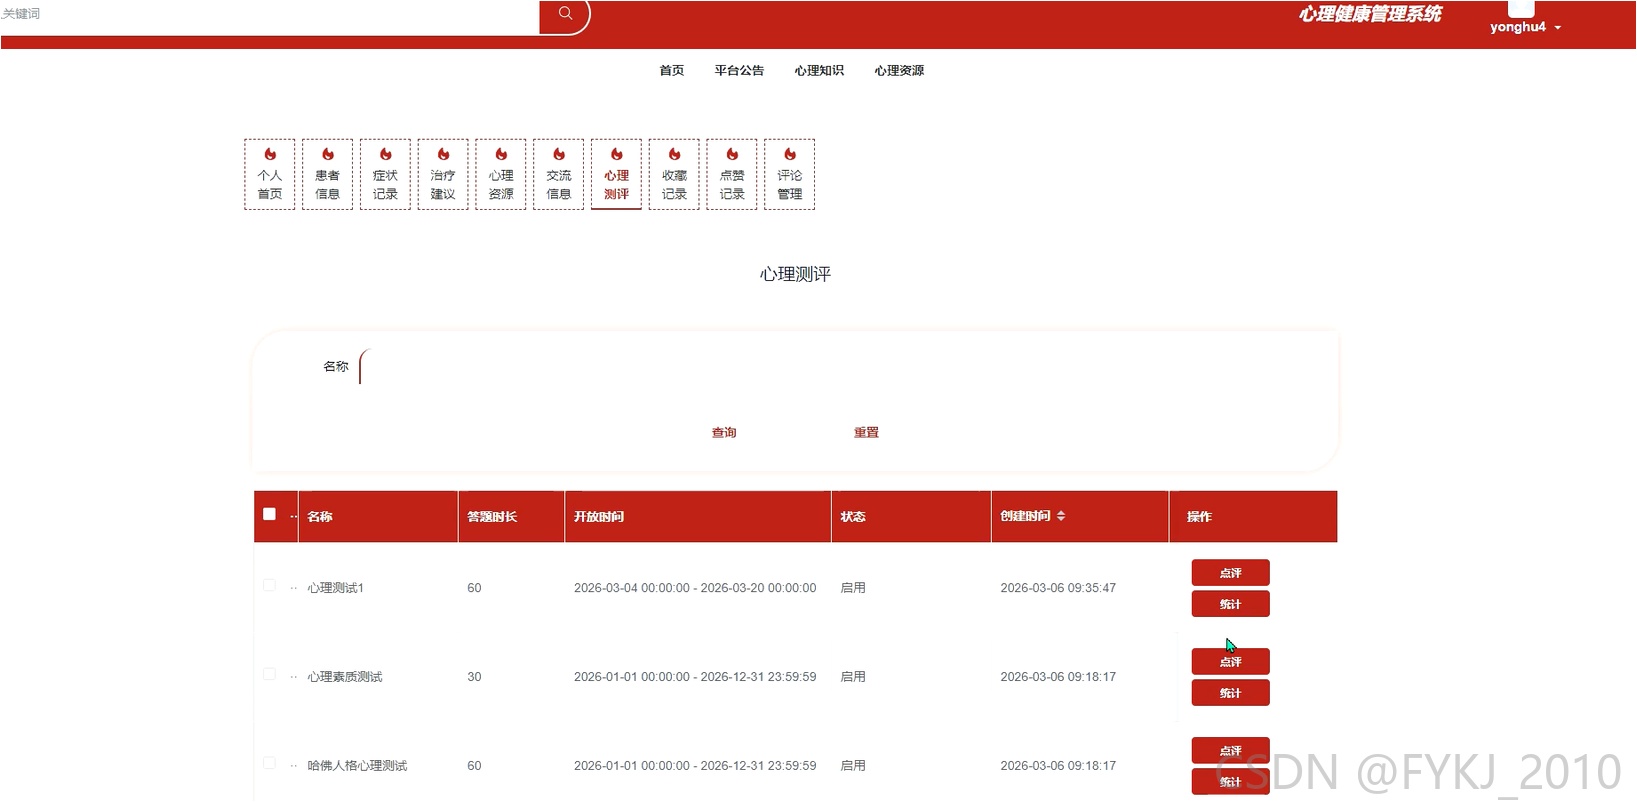The width and height of the screenshot is (1637, 802).
Task: Click the 哈佛人格心理测试 name cell
Action: click(x=357, y=766)
